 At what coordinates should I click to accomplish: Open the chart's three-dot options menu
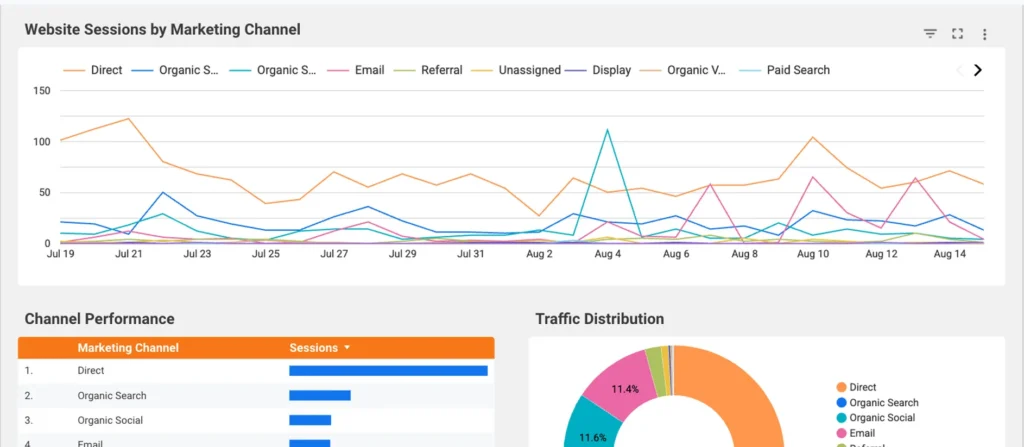(x=985, y=35)
